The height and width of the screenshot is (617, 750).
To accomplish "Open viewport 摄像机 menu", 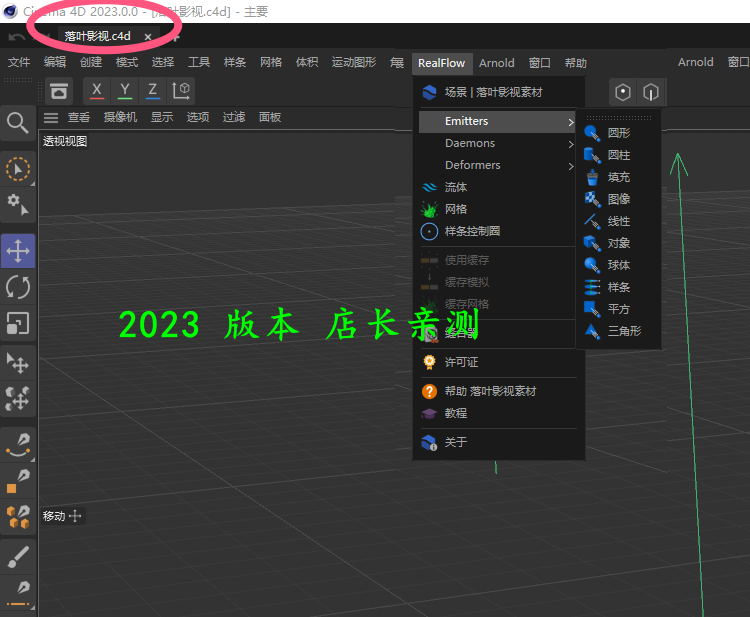I will 121,117.
